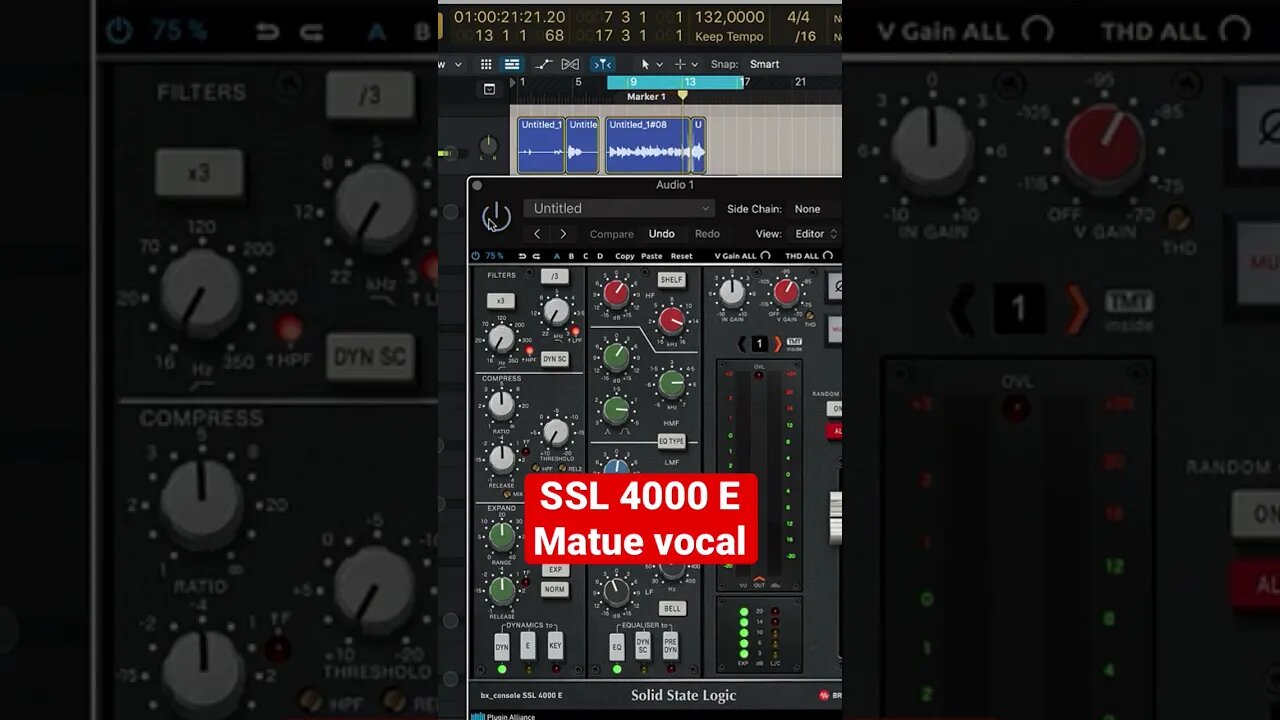Click the green HMF frequency kHz knob

(672, 384)
